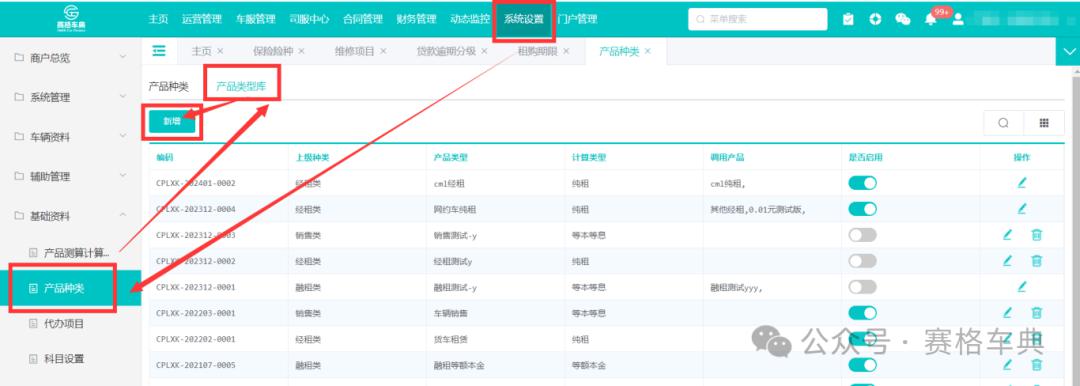Screen dimensions: 1080x386
Task: Open 科目设置 in the sidebar
Action: [x=70, y=358]
